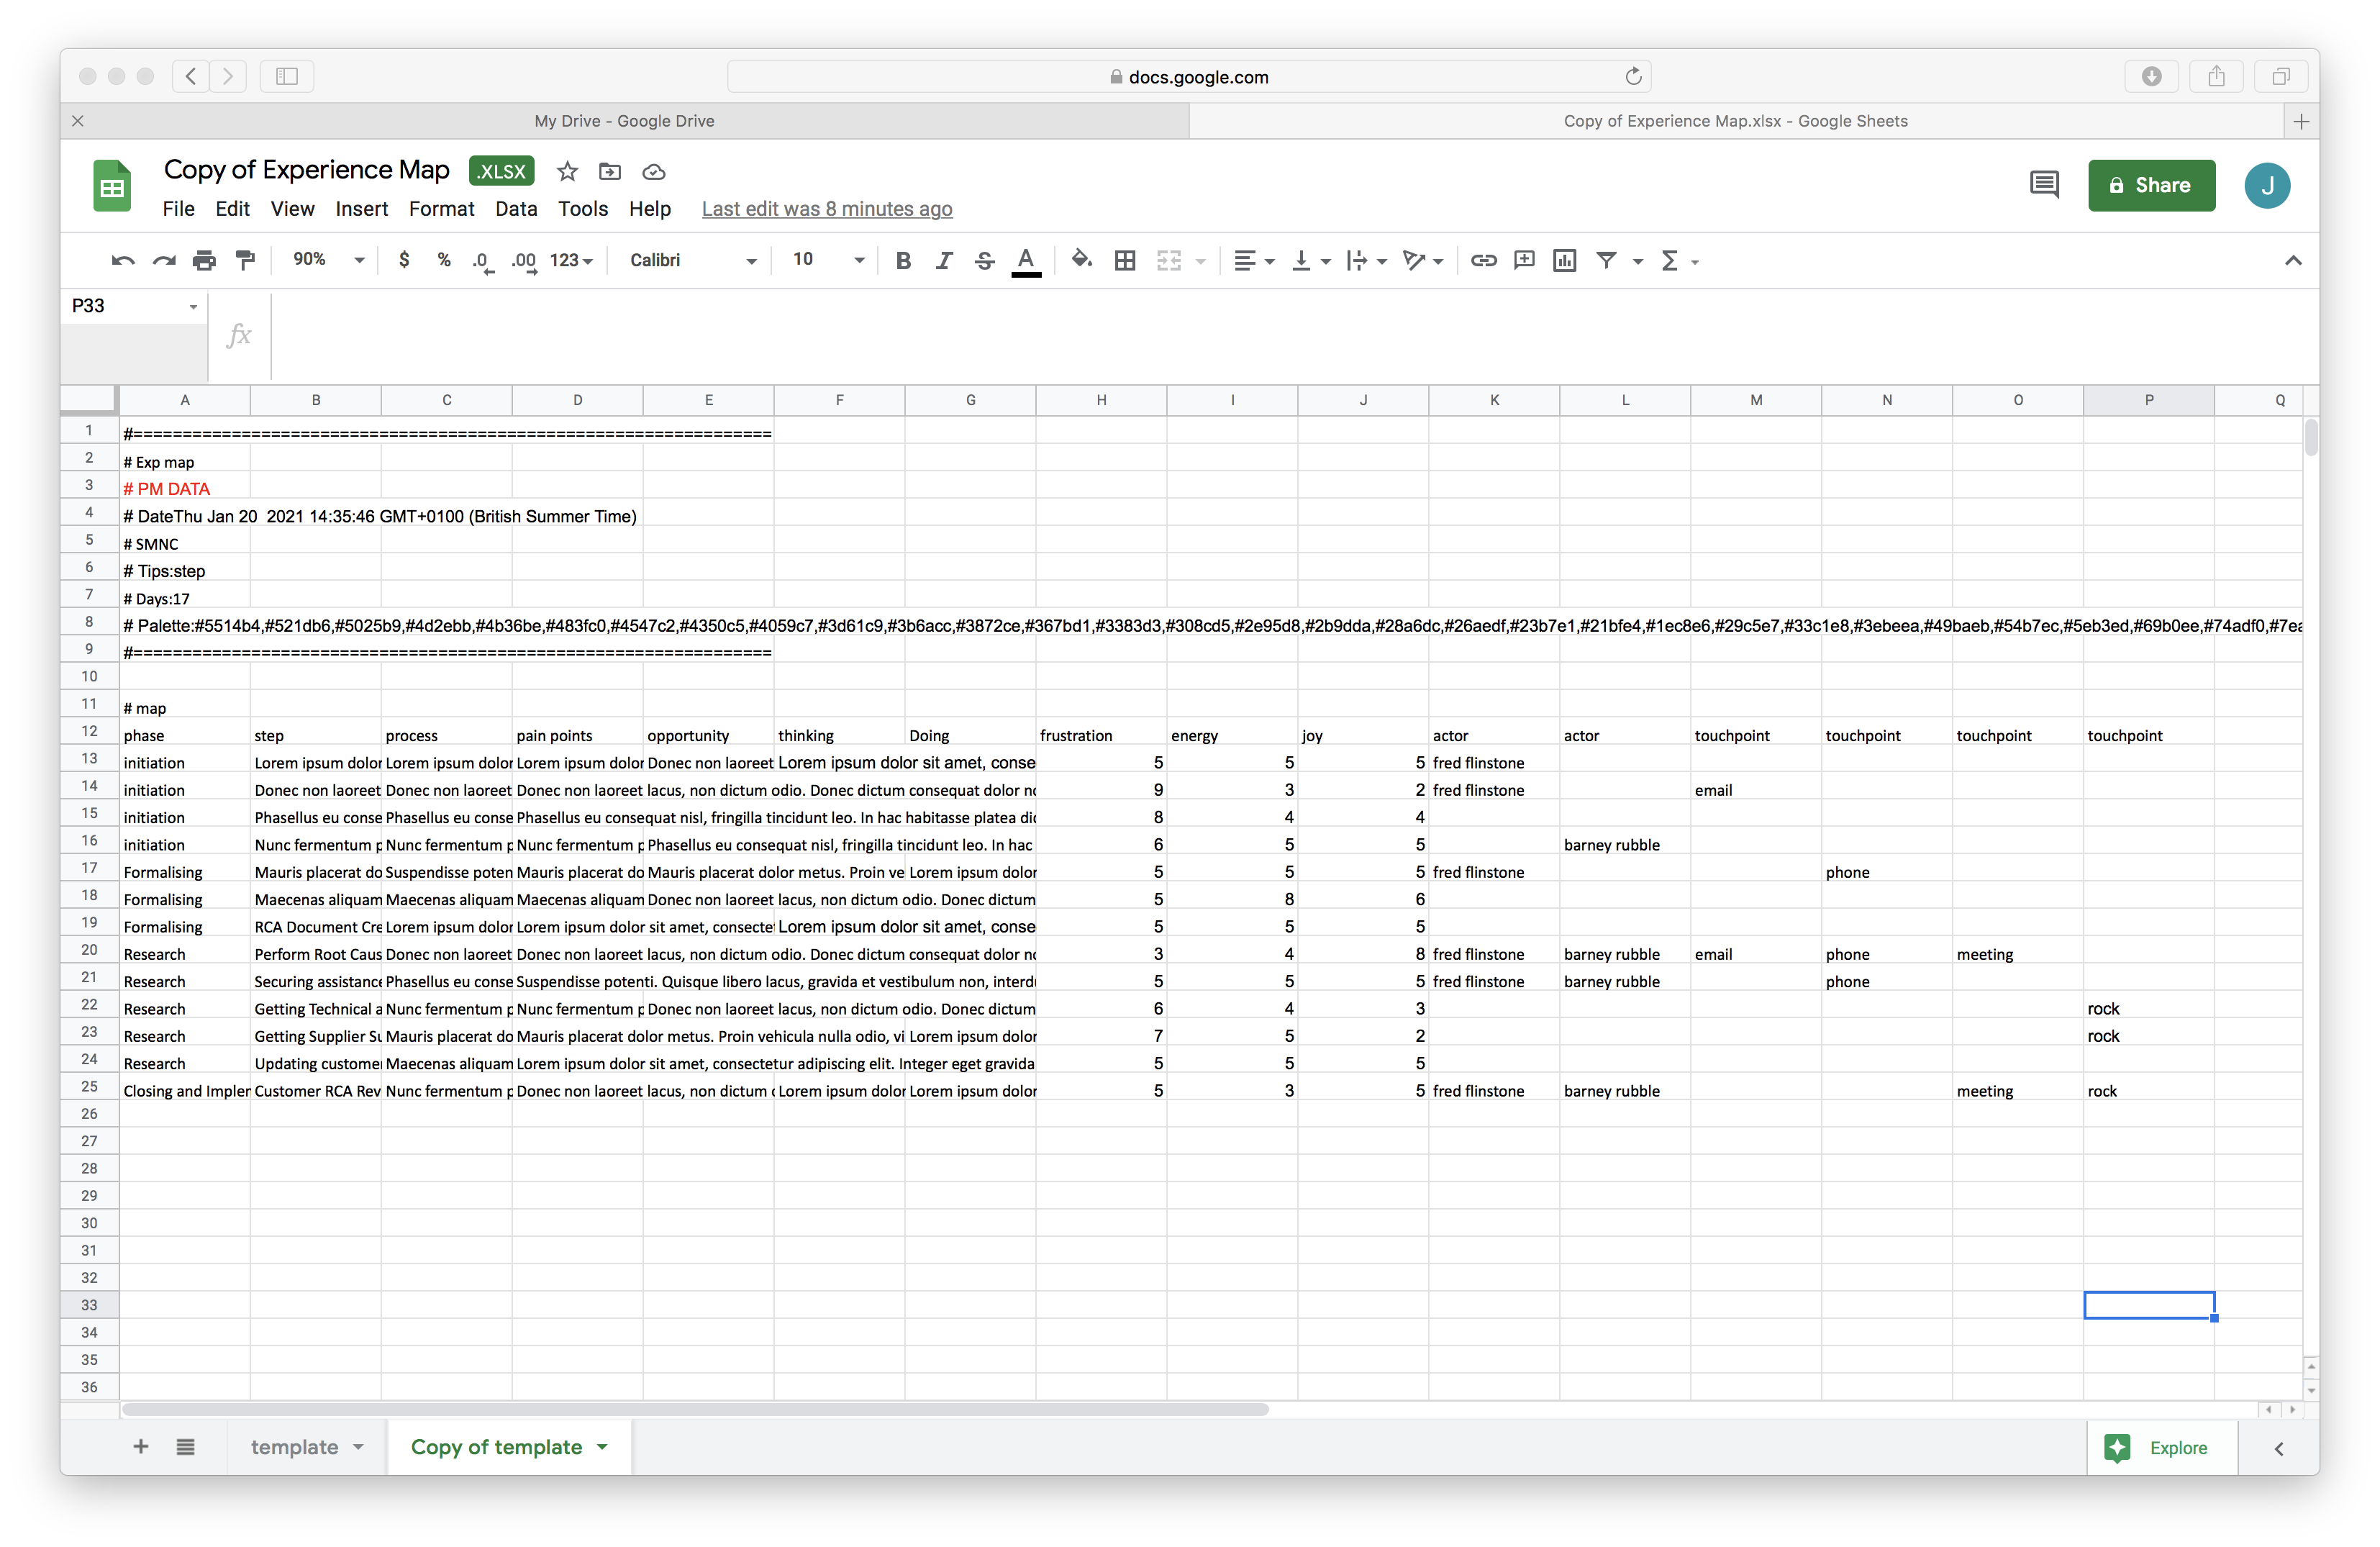The image size is (2380, 1547).
Task: Open the Last edit was 8 minutes ago link
Action: [826, 208]
